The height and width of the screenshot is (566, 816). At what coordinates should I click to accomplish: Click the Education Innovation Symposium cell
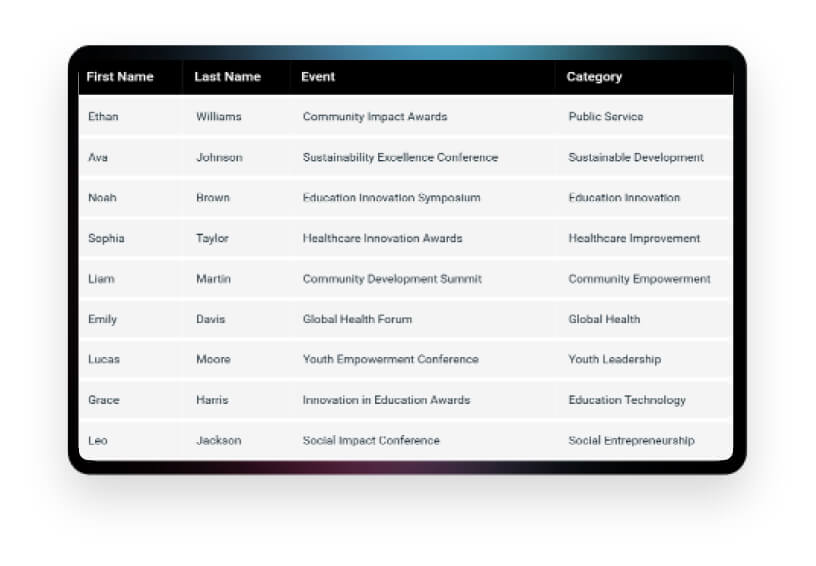pyautogui.click(x=391, y=198)
